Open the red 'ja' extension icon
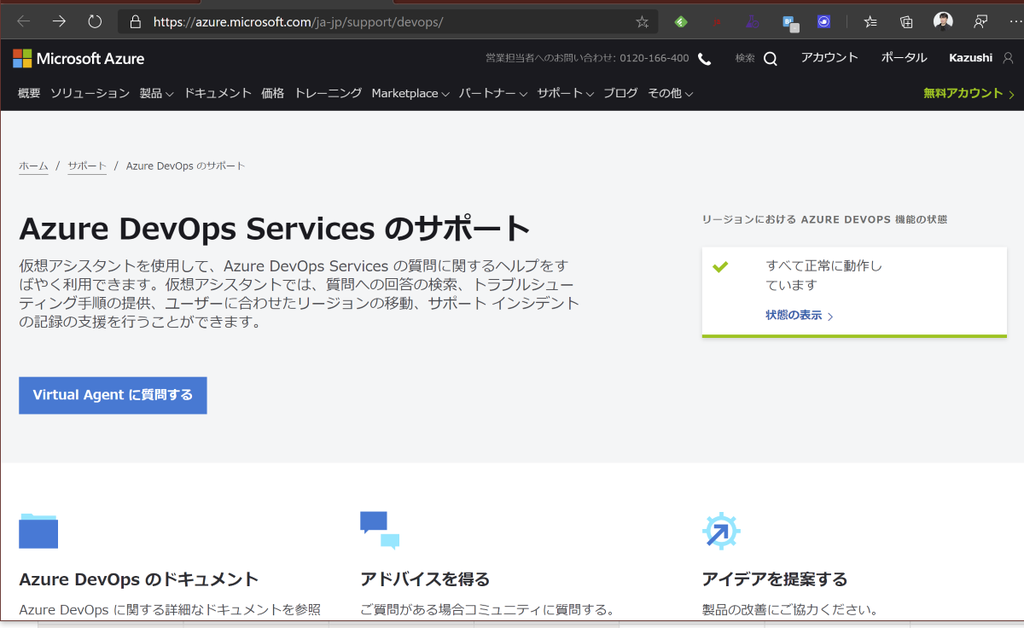This screenshot has height=628, width=1024. (x=716, y=22)
